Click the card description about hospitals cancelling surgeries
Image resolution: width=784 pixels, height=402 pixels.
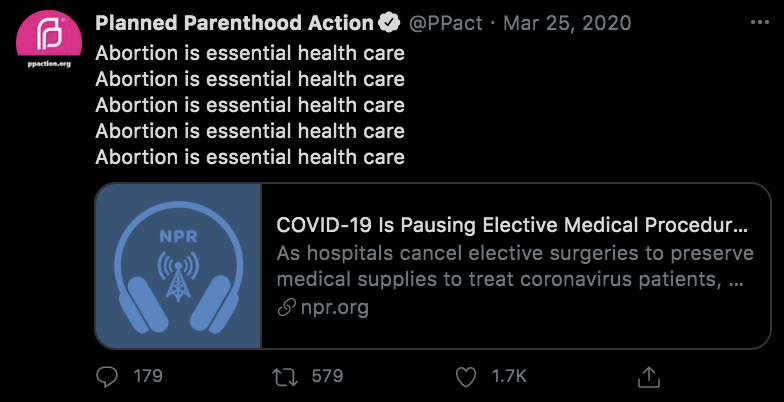click(x=510, y=265)
